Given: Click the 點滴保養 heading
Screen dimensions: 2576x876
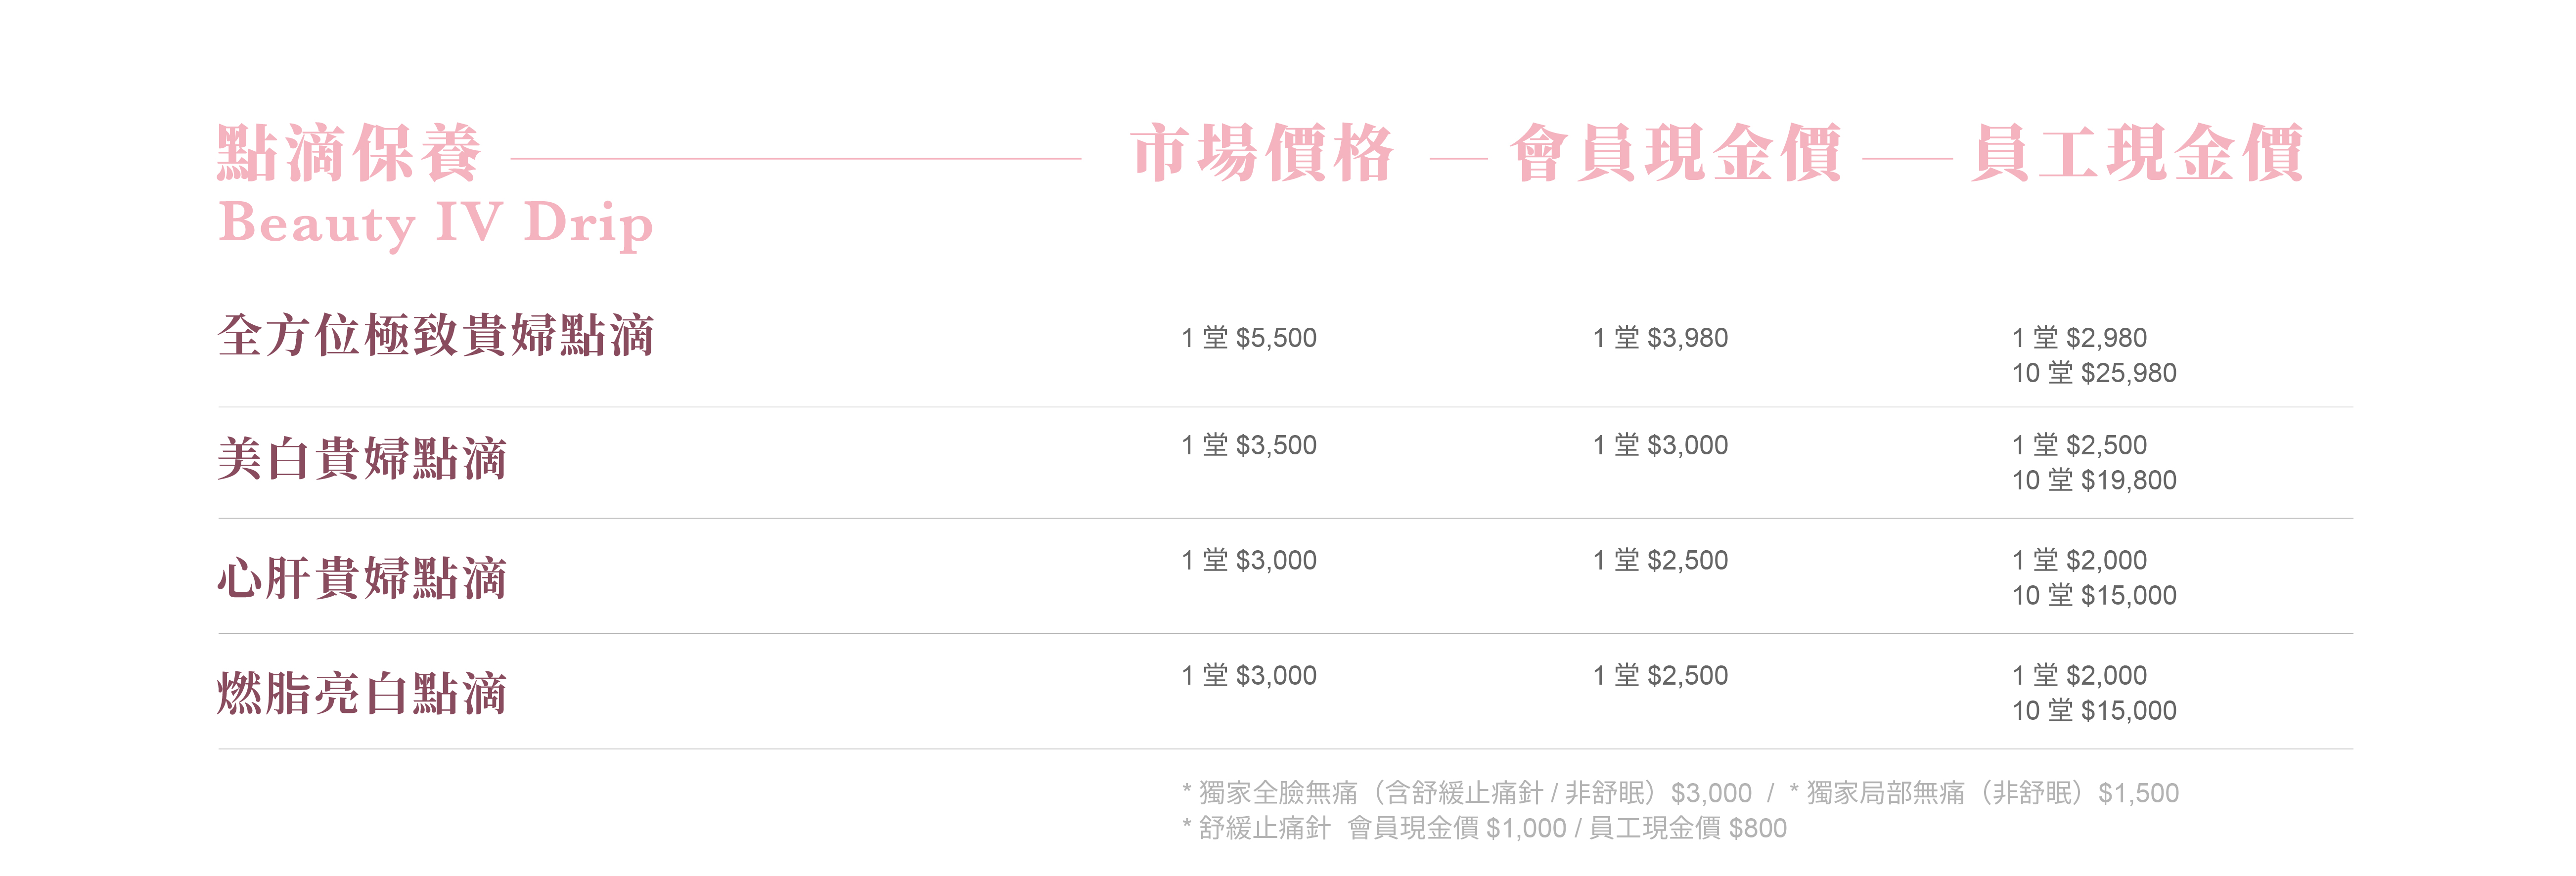Looking at the screenshot, I should click(349, 153).
